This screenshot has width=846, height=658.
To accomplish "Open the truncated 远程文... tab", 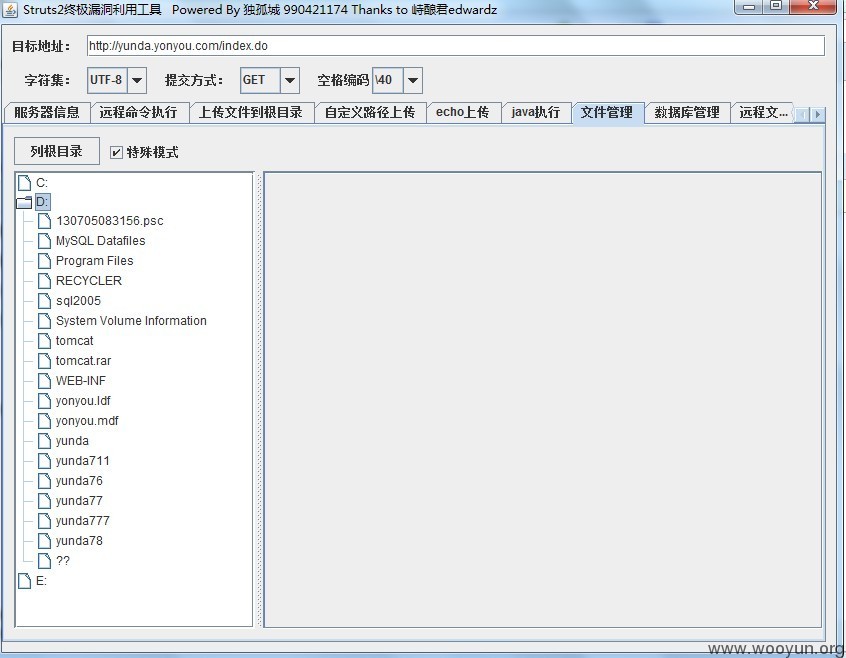I will (763, 112).
